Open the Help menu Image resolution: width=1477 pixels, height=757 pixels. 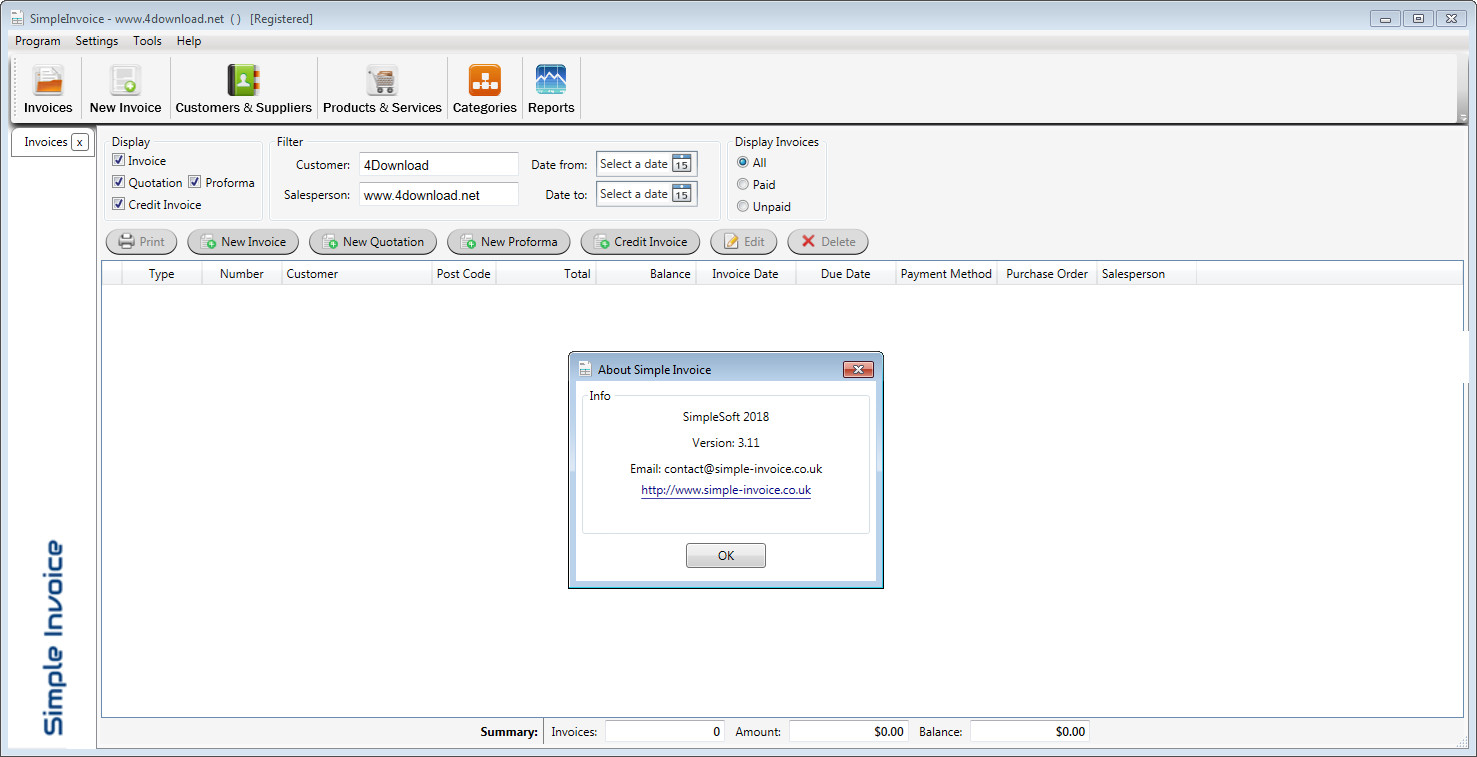pos(189,41)
